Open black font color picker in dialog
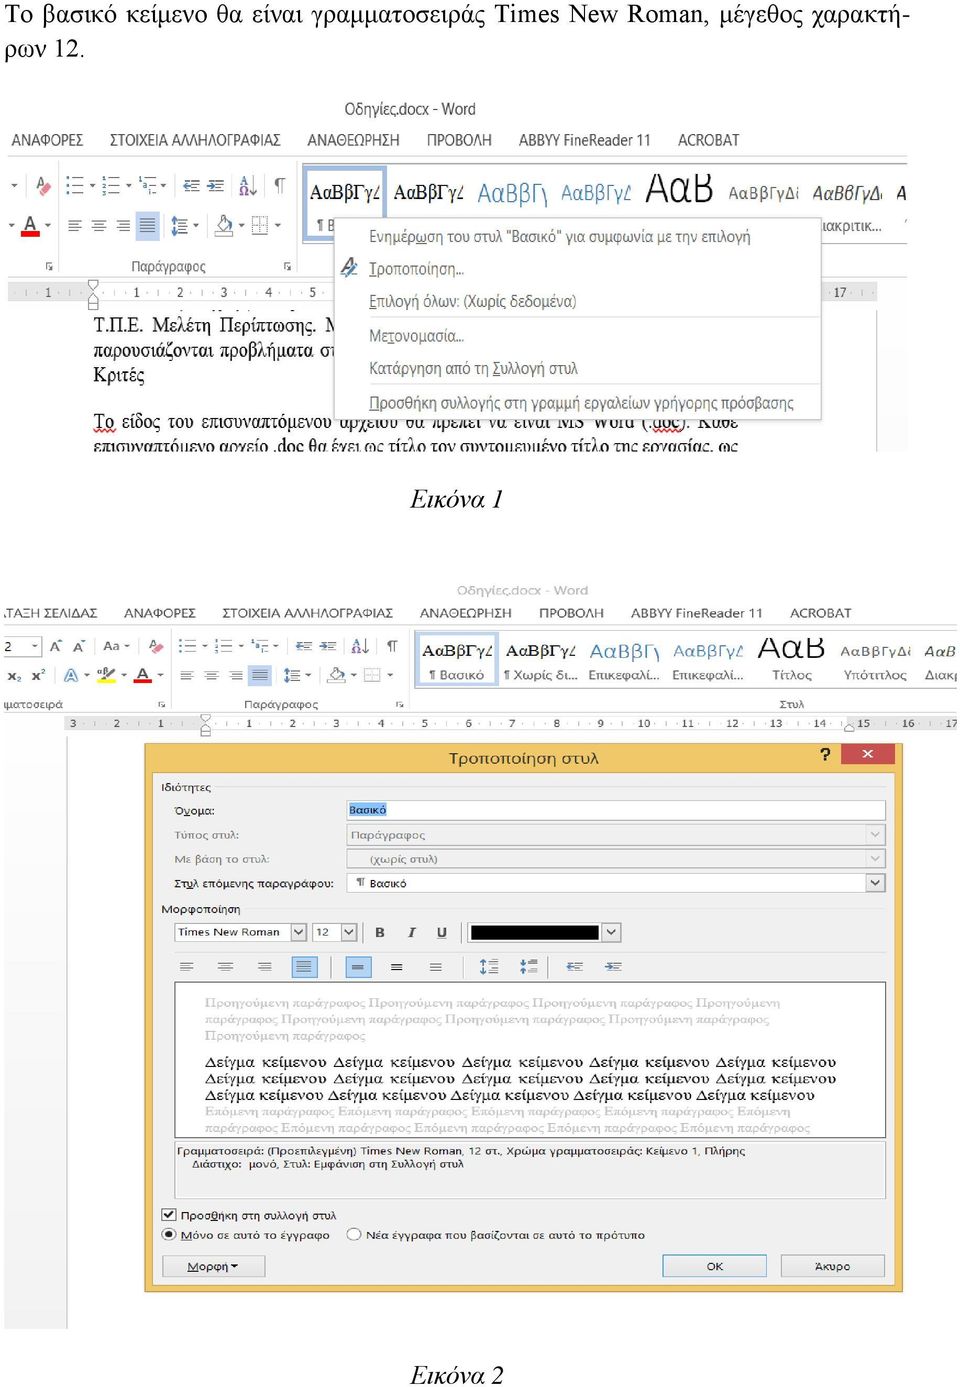This screenshot has height=1387, width=960. 611,932
